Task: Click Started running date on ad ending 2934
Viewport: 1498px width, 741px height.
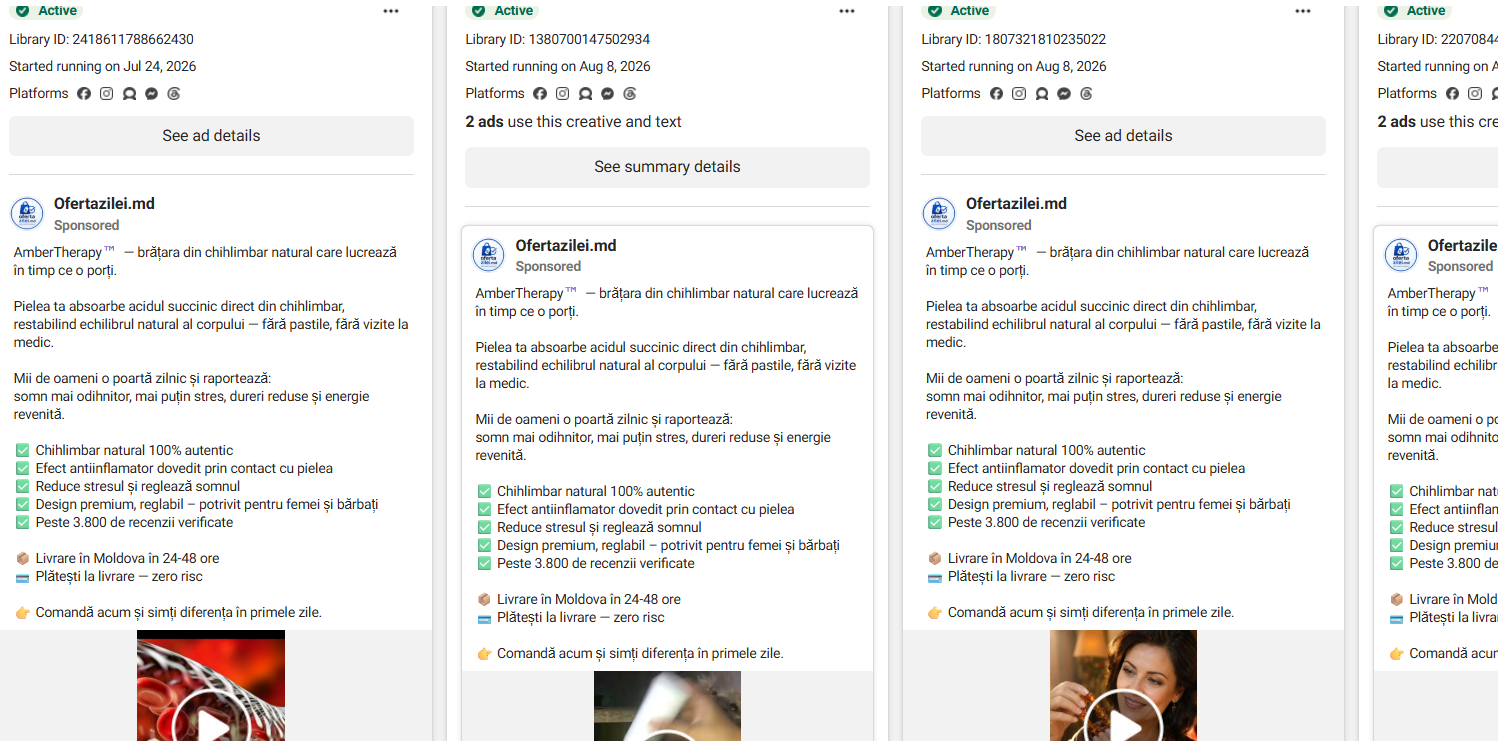Action: pyautogui.click(x=558, y=67)
